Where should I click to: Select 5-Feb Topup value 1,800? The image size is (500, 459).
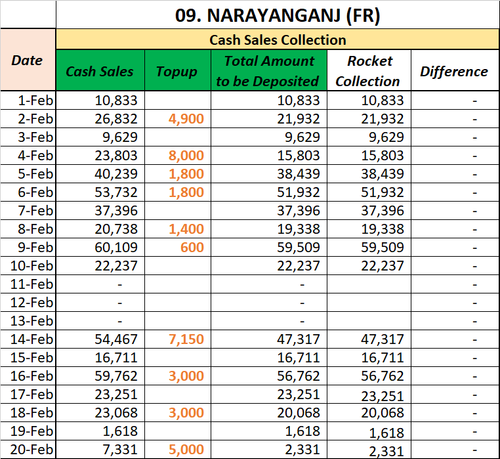tap(178, 174)
